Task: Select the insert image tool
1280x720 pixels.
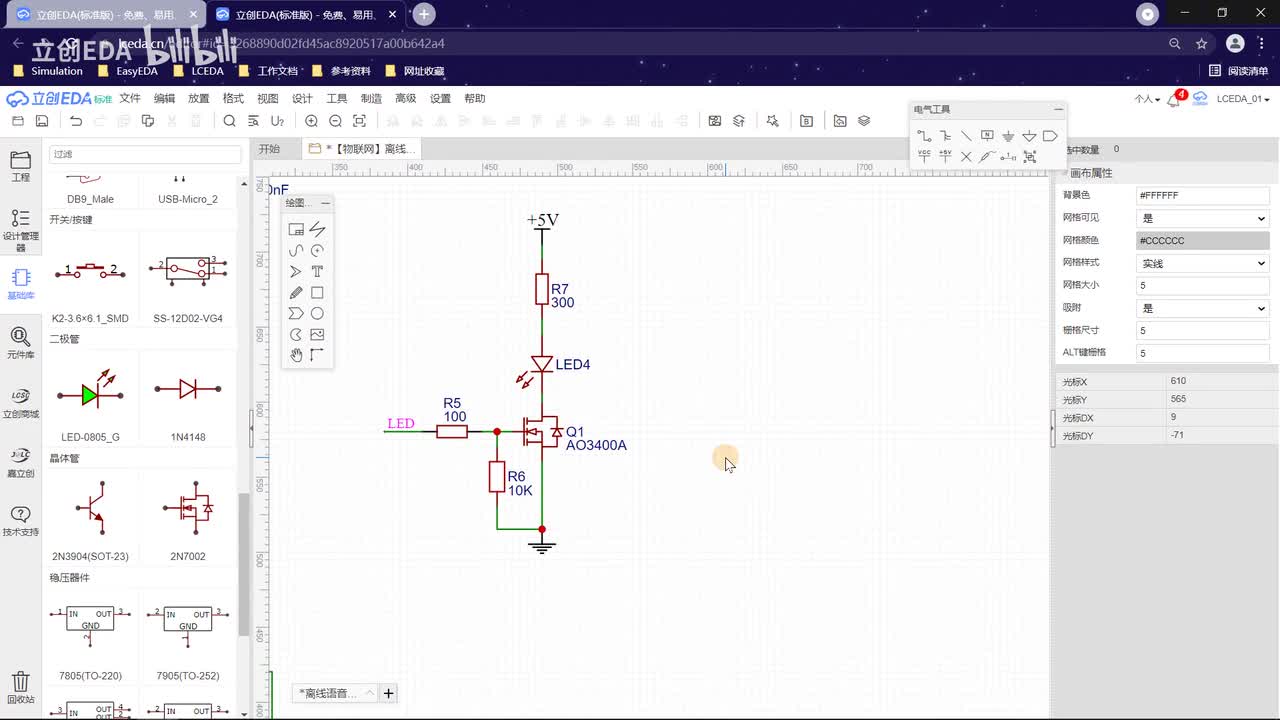Action: coord(317,335)
